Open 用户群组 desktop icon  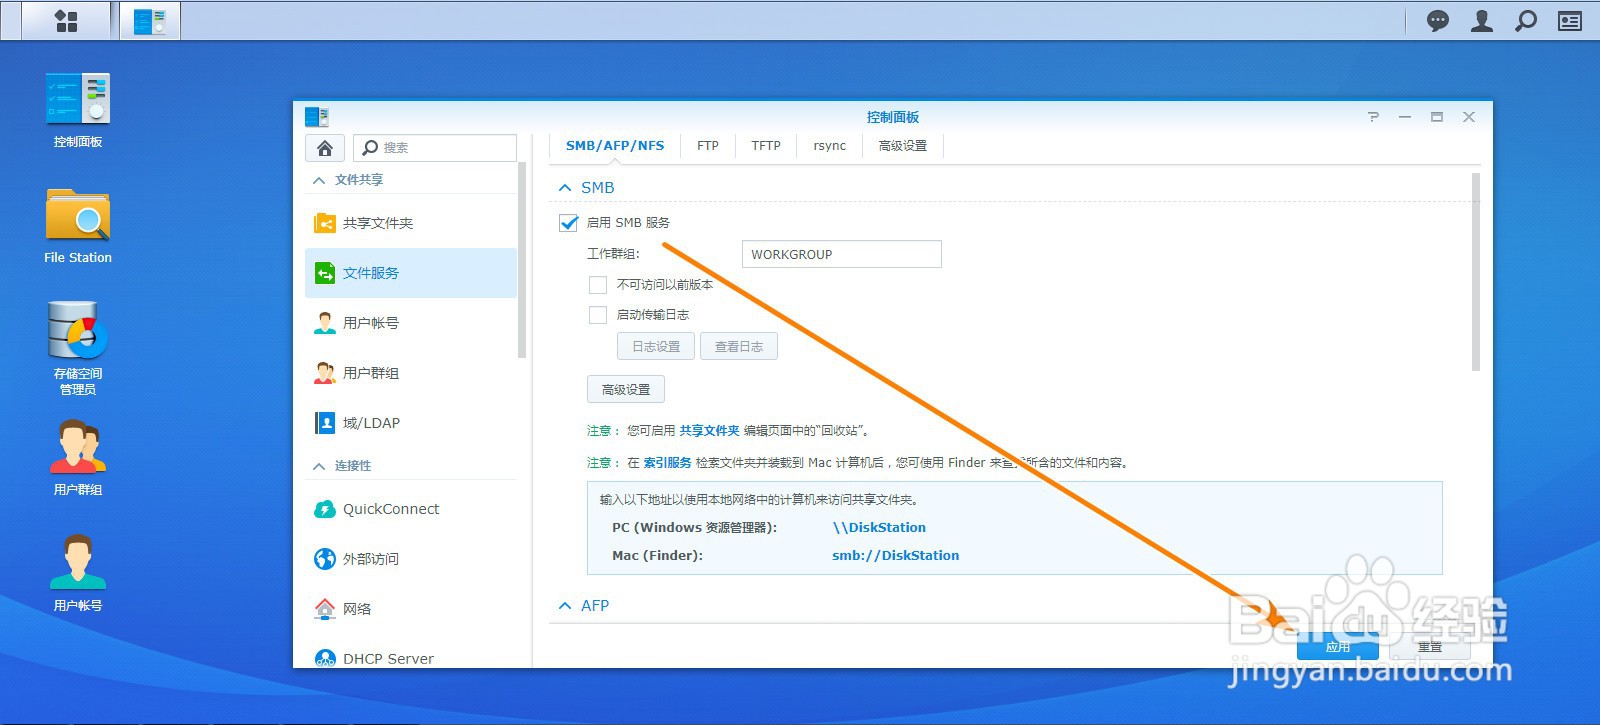point(78,458)
